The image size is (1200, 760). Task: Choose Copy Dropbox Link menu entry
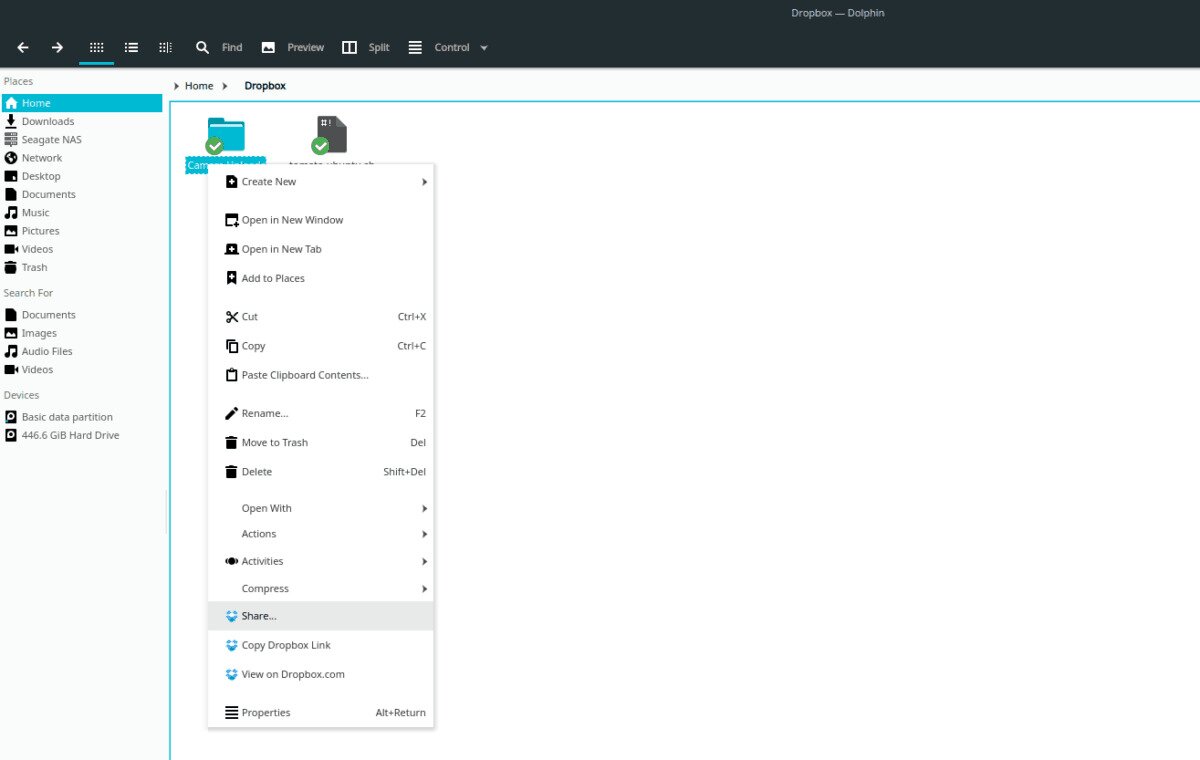tap(285, 645)
